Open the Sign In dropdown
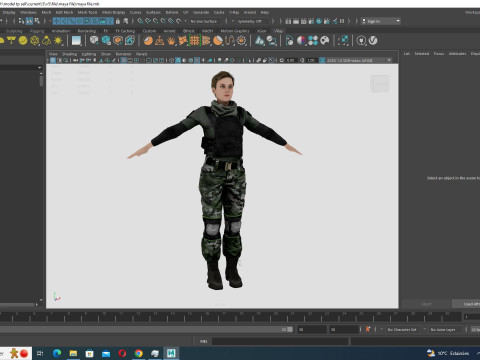The width and height of the screenshot is (480, 360). 381,21
